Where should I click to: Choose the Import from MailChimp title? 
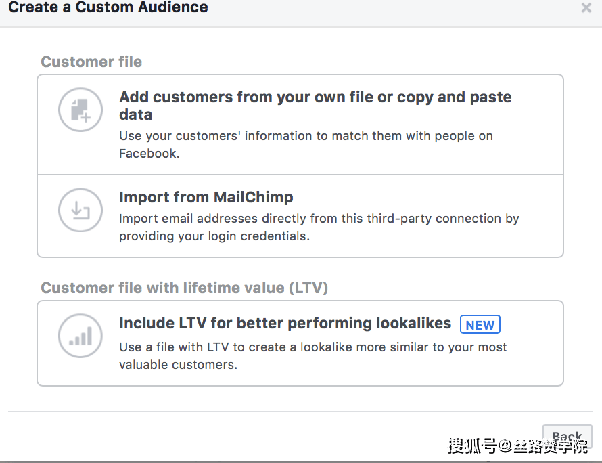[x=205, y=197]
